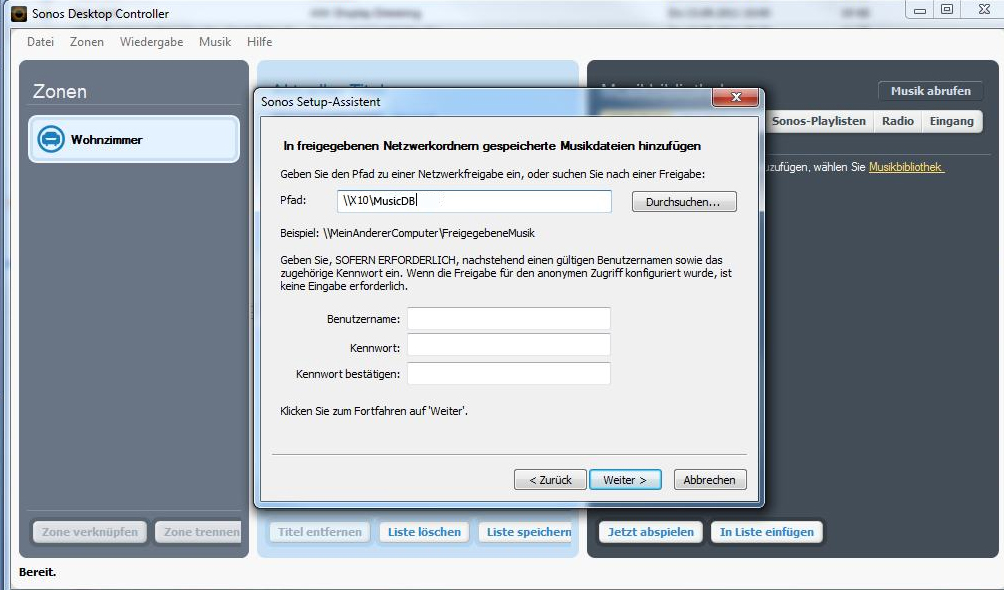Open the Musikbibliothek link
The width and height of the screenshot is (1004, 590).
pyautogui.click(x=906, y=167)
